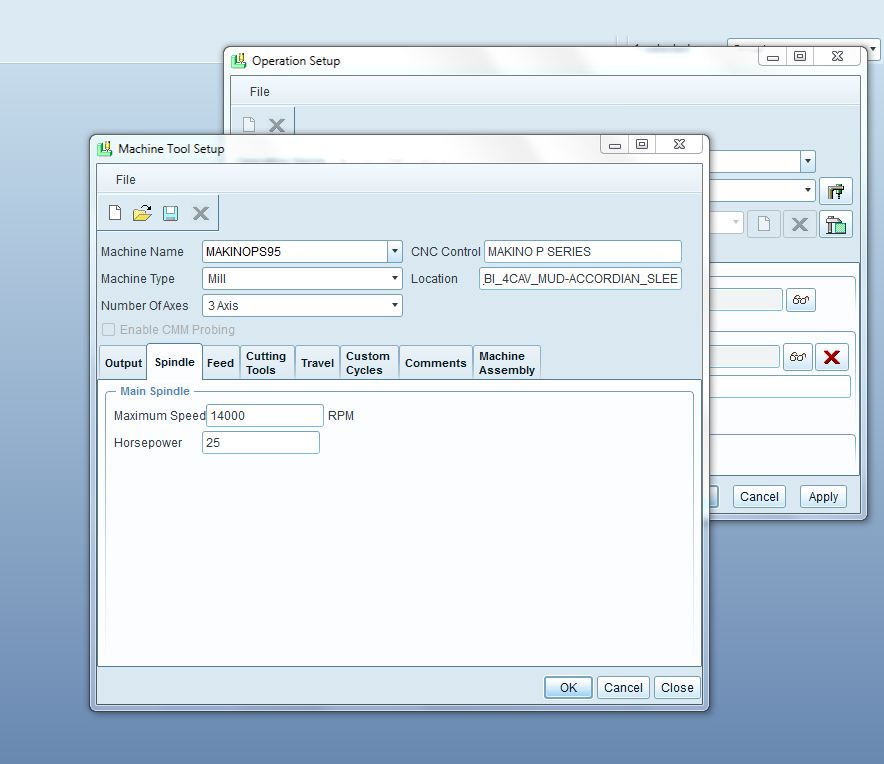The image size is (884, 764).
Task: Open machine file with the folder icon
Action: point(142,213)
